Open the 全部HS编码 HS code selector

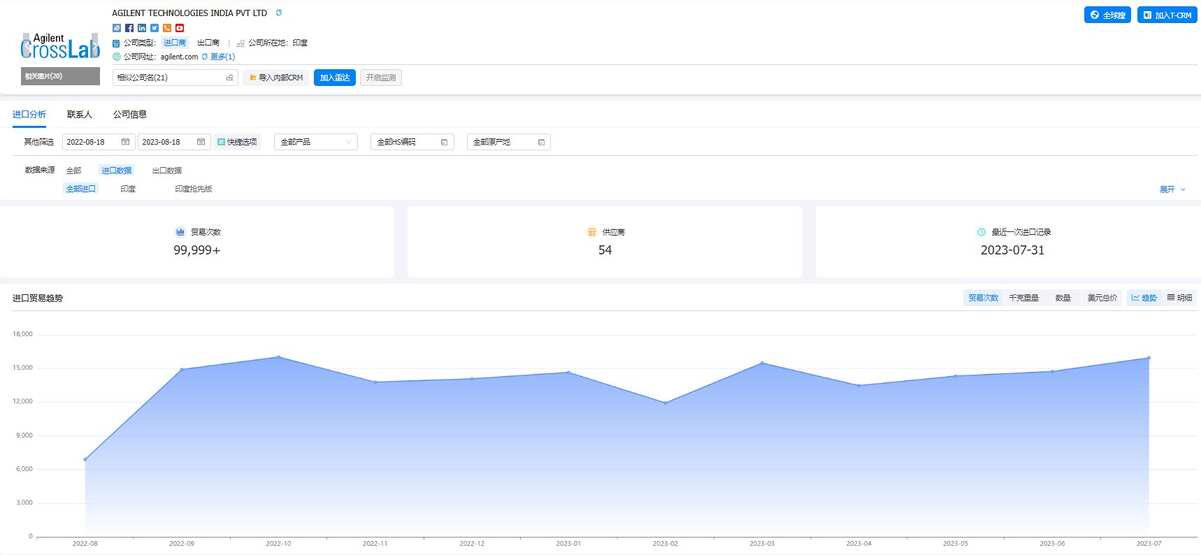[412, 142]
